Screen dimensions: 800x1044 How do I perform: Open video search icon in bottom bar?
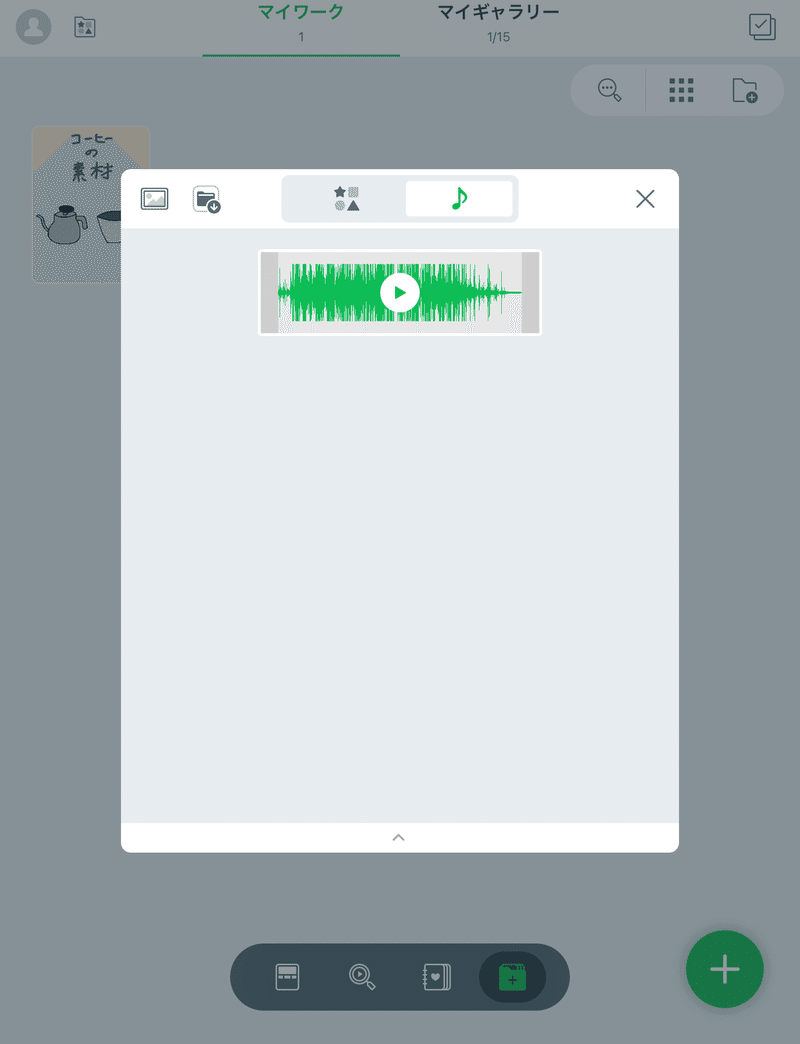(362, 977)
